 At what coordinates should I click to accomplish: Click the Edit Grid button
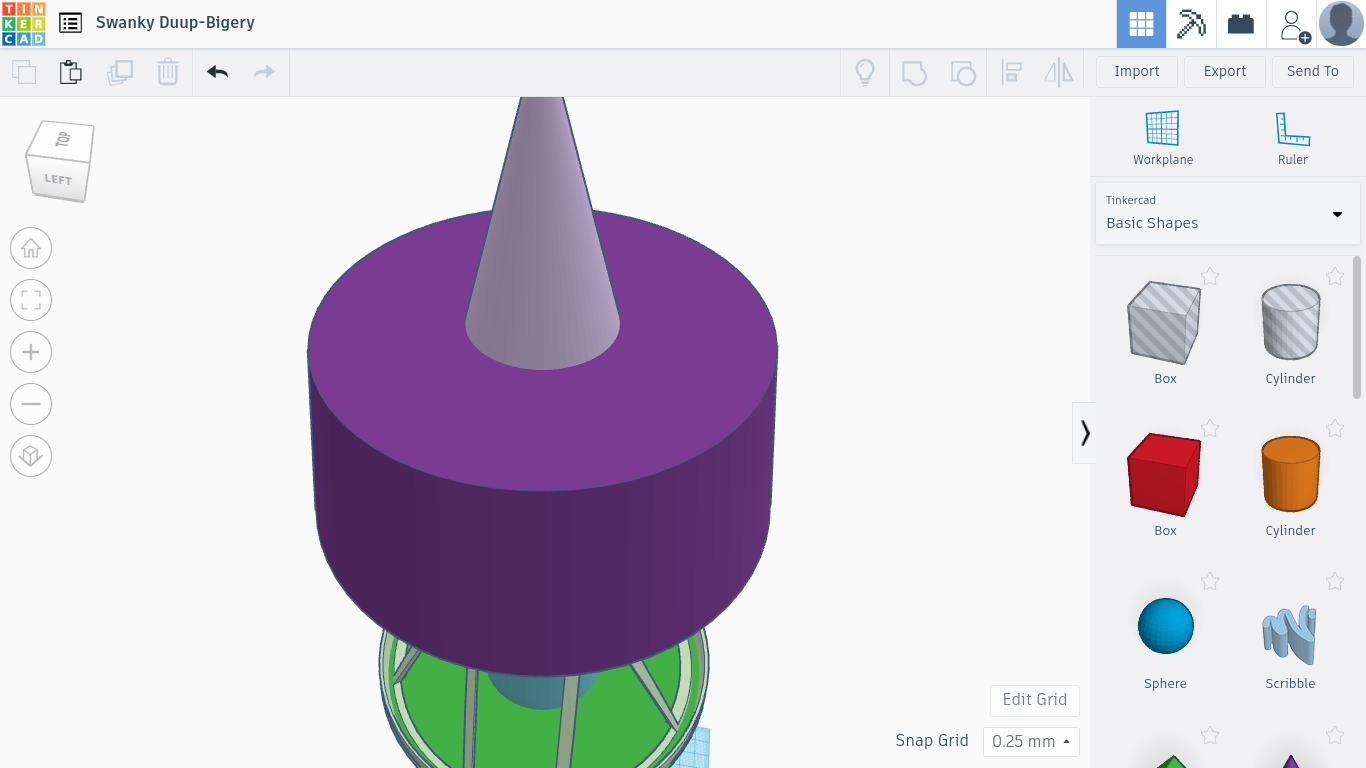[1034, 700]
